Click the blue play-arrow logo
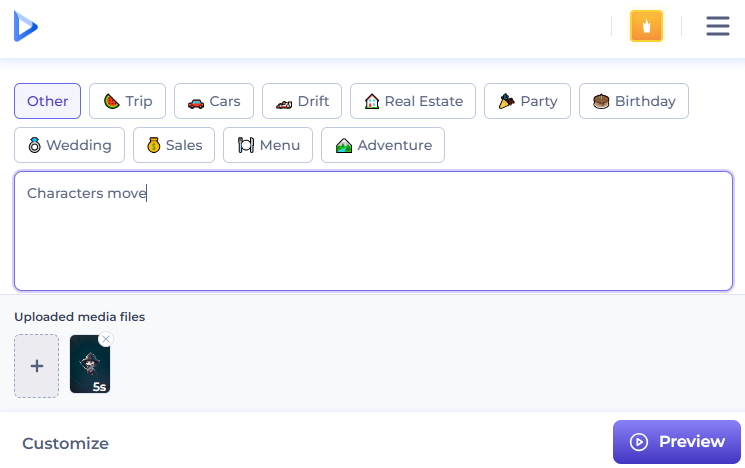745x468 pixels. pyautogui.click(x=25, y=26)
